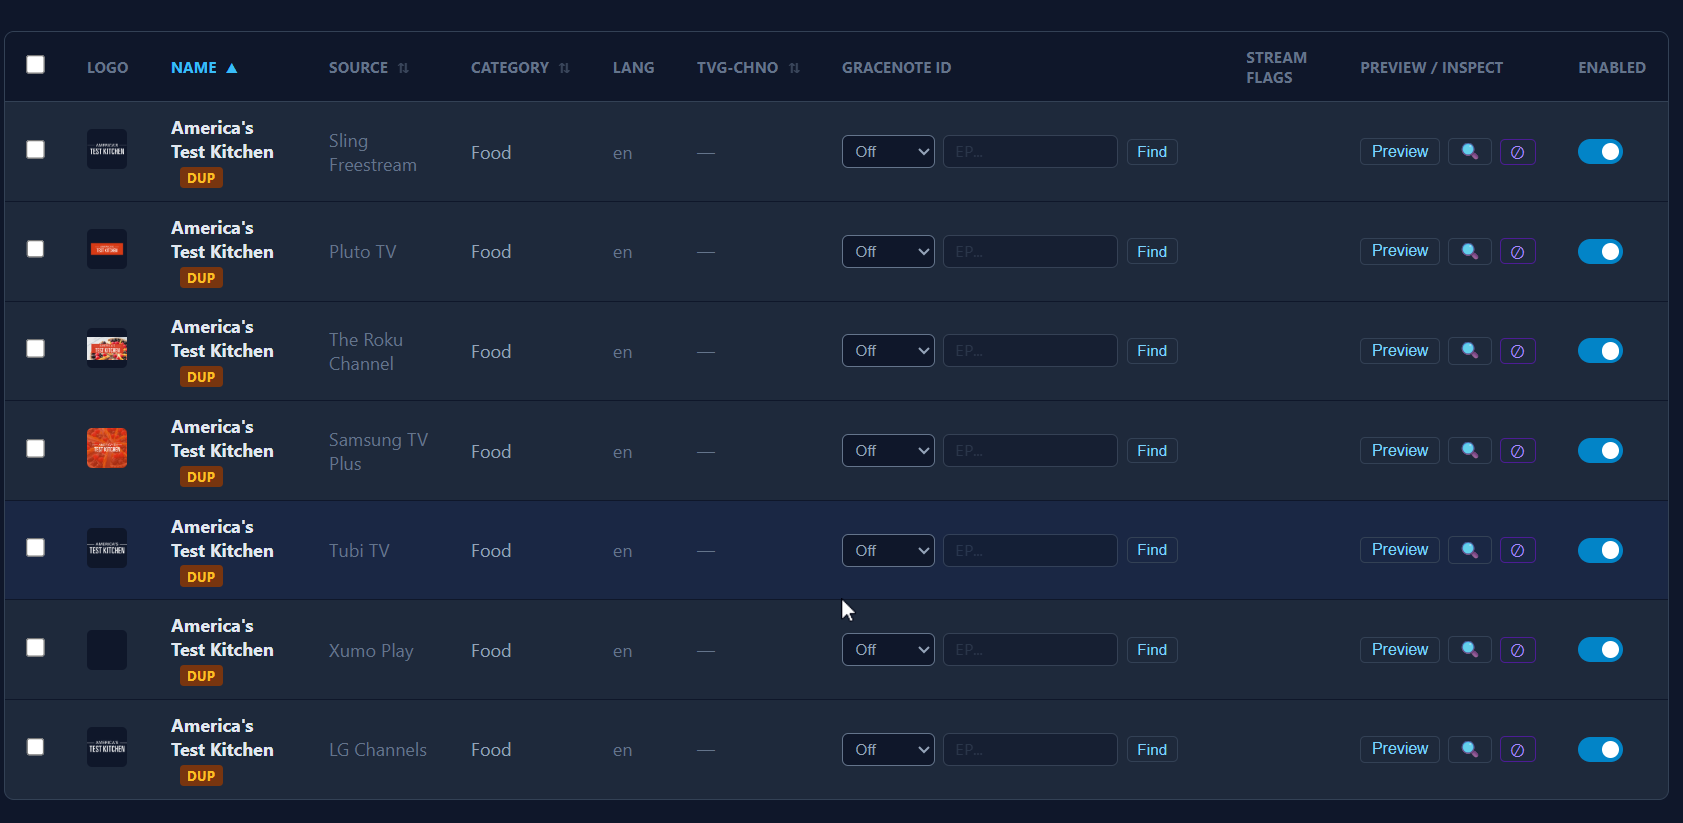1683x823 pixels.
Task: Click purple slash-circle icon in Xumo Play row
Action: pos(1517,650)
